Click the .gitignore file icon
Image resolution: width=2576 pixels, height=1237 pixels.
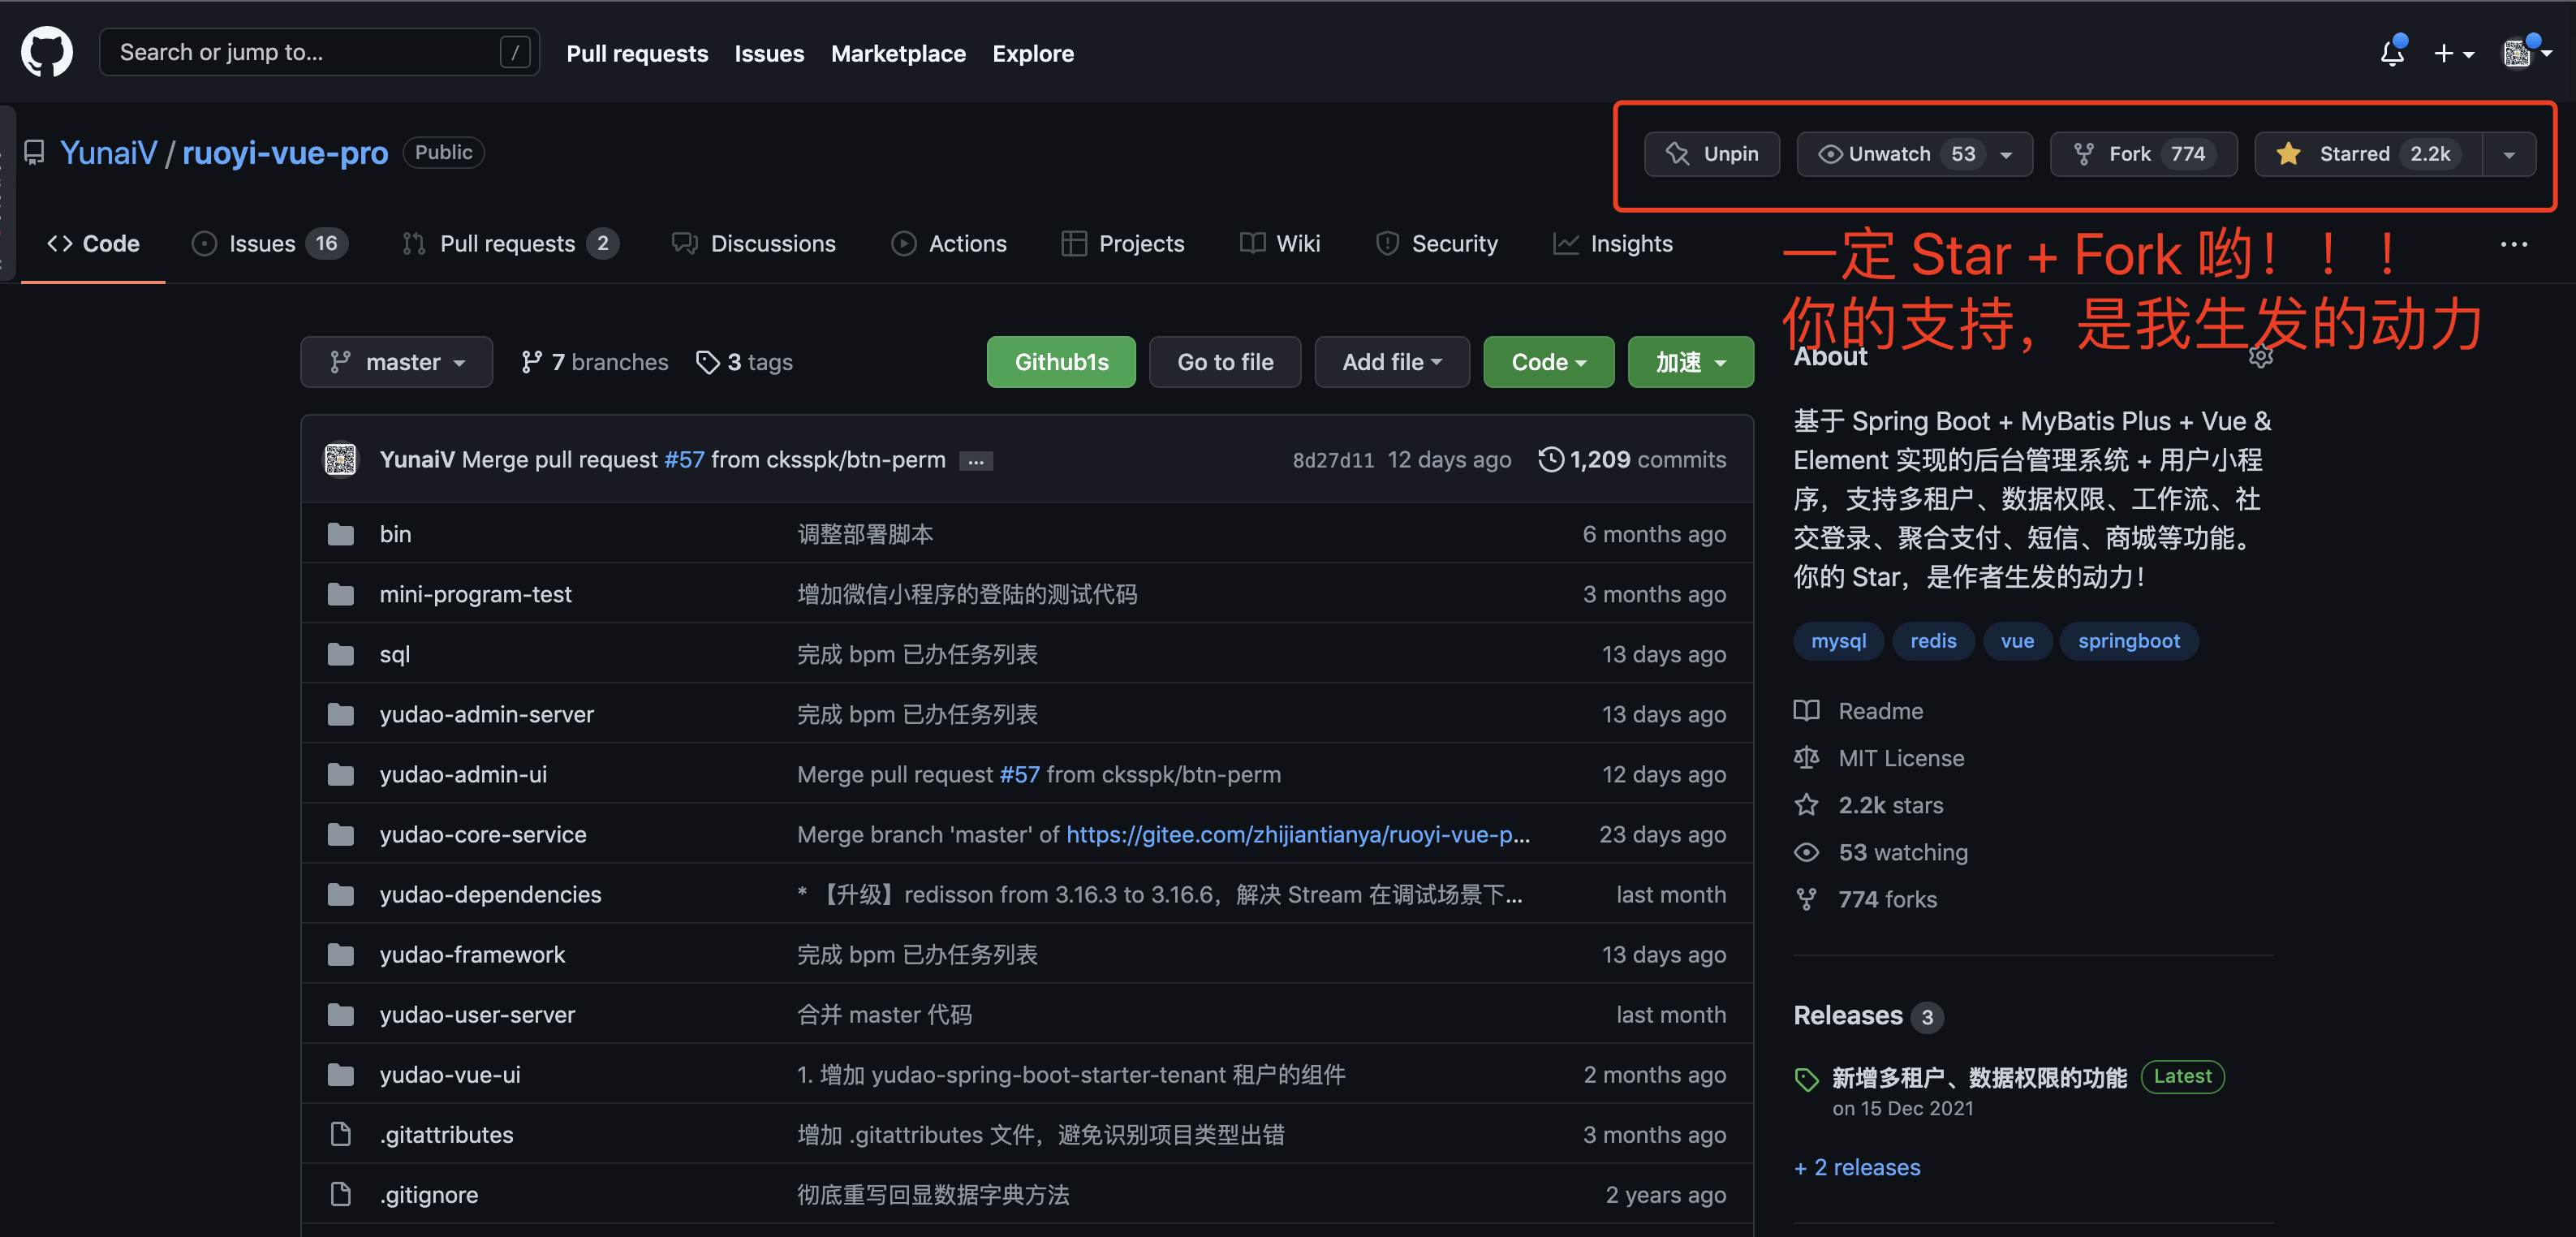coord(341,1194)
